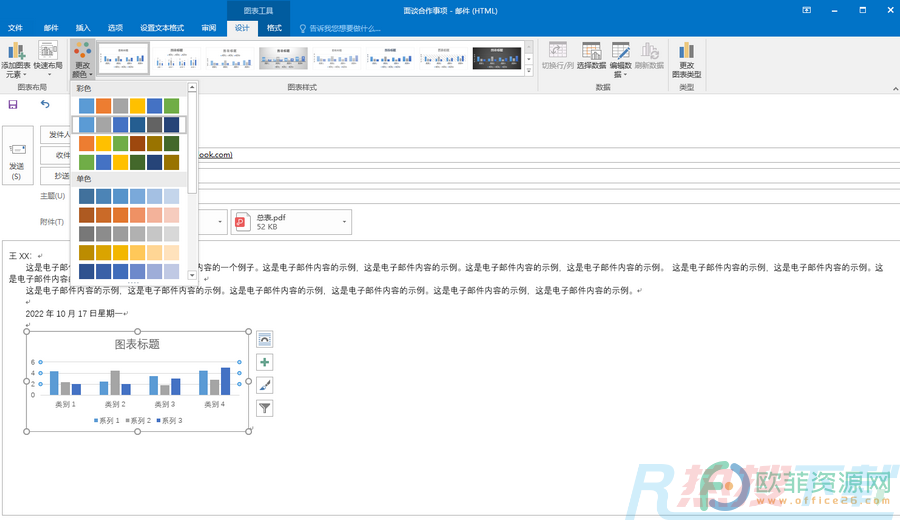Click the PDF icon of 总表.pdf
This screenshot has height=520, width=900.
243,222
